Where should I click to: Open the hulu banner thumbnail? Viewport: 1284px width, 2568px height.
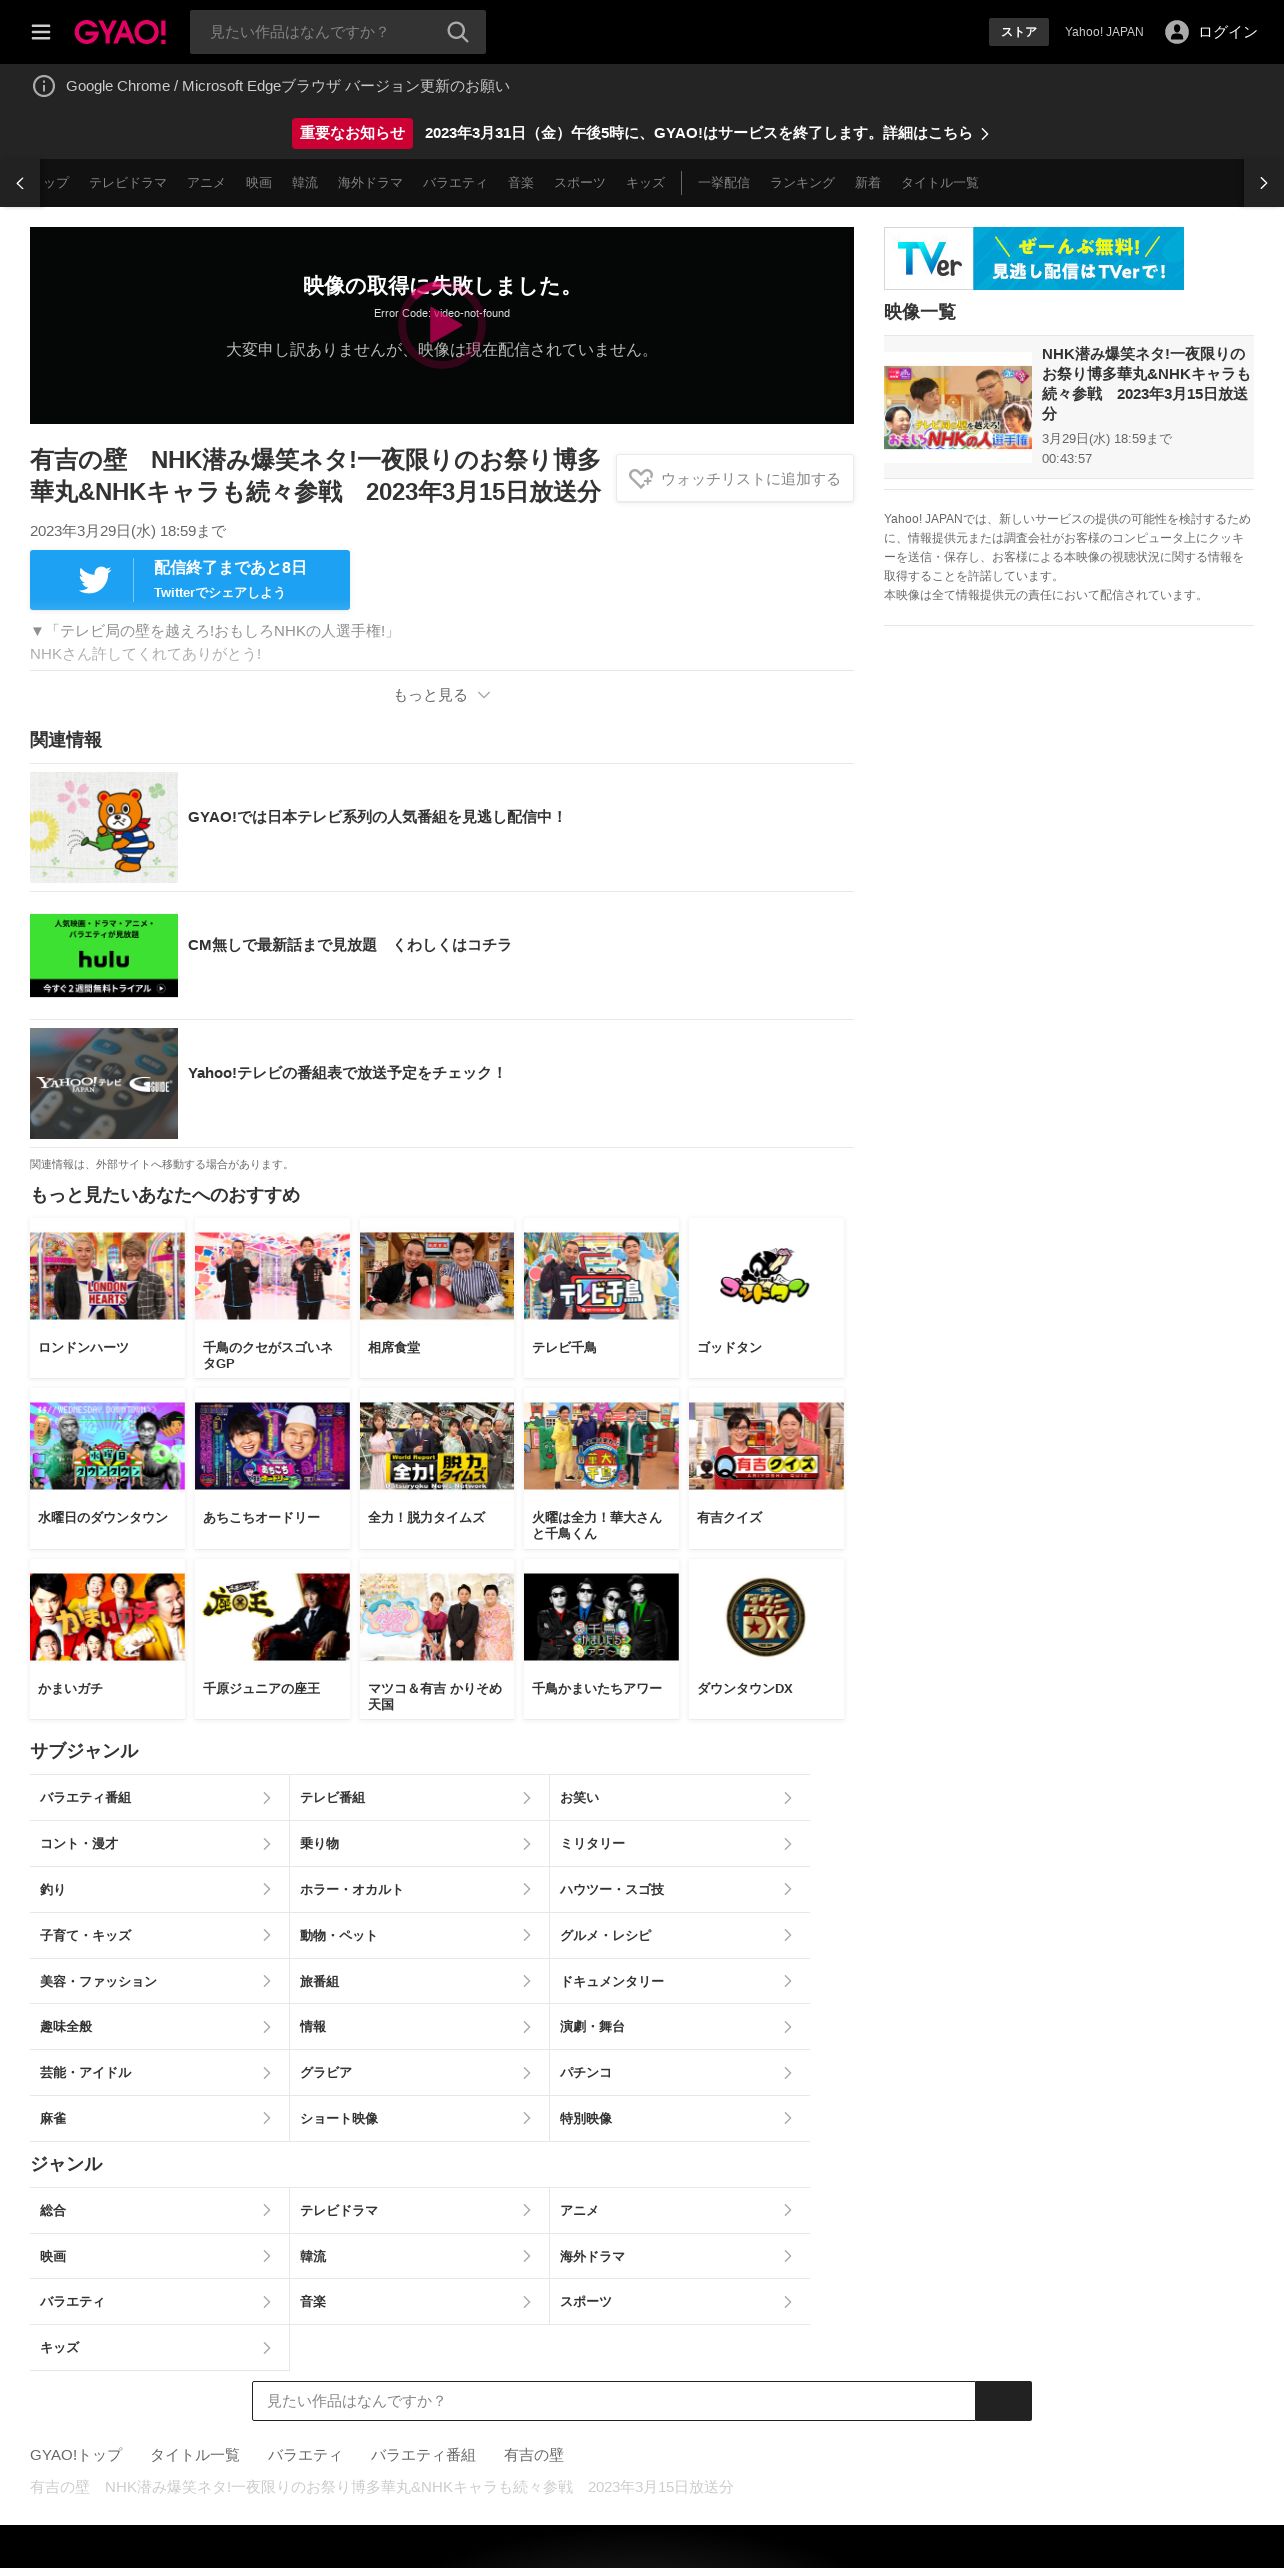[104, 955]
